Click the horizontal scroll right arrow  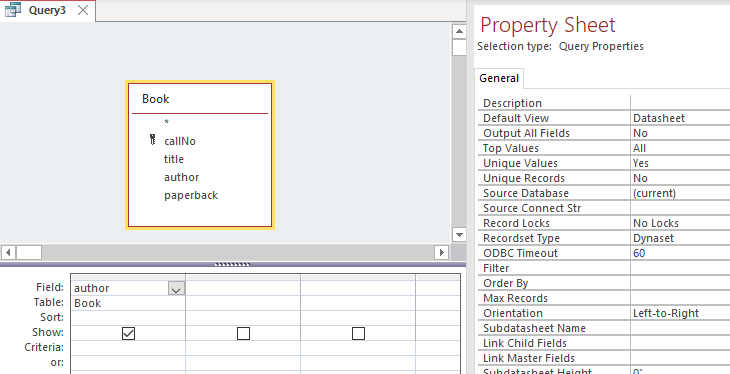coord(441,252)
